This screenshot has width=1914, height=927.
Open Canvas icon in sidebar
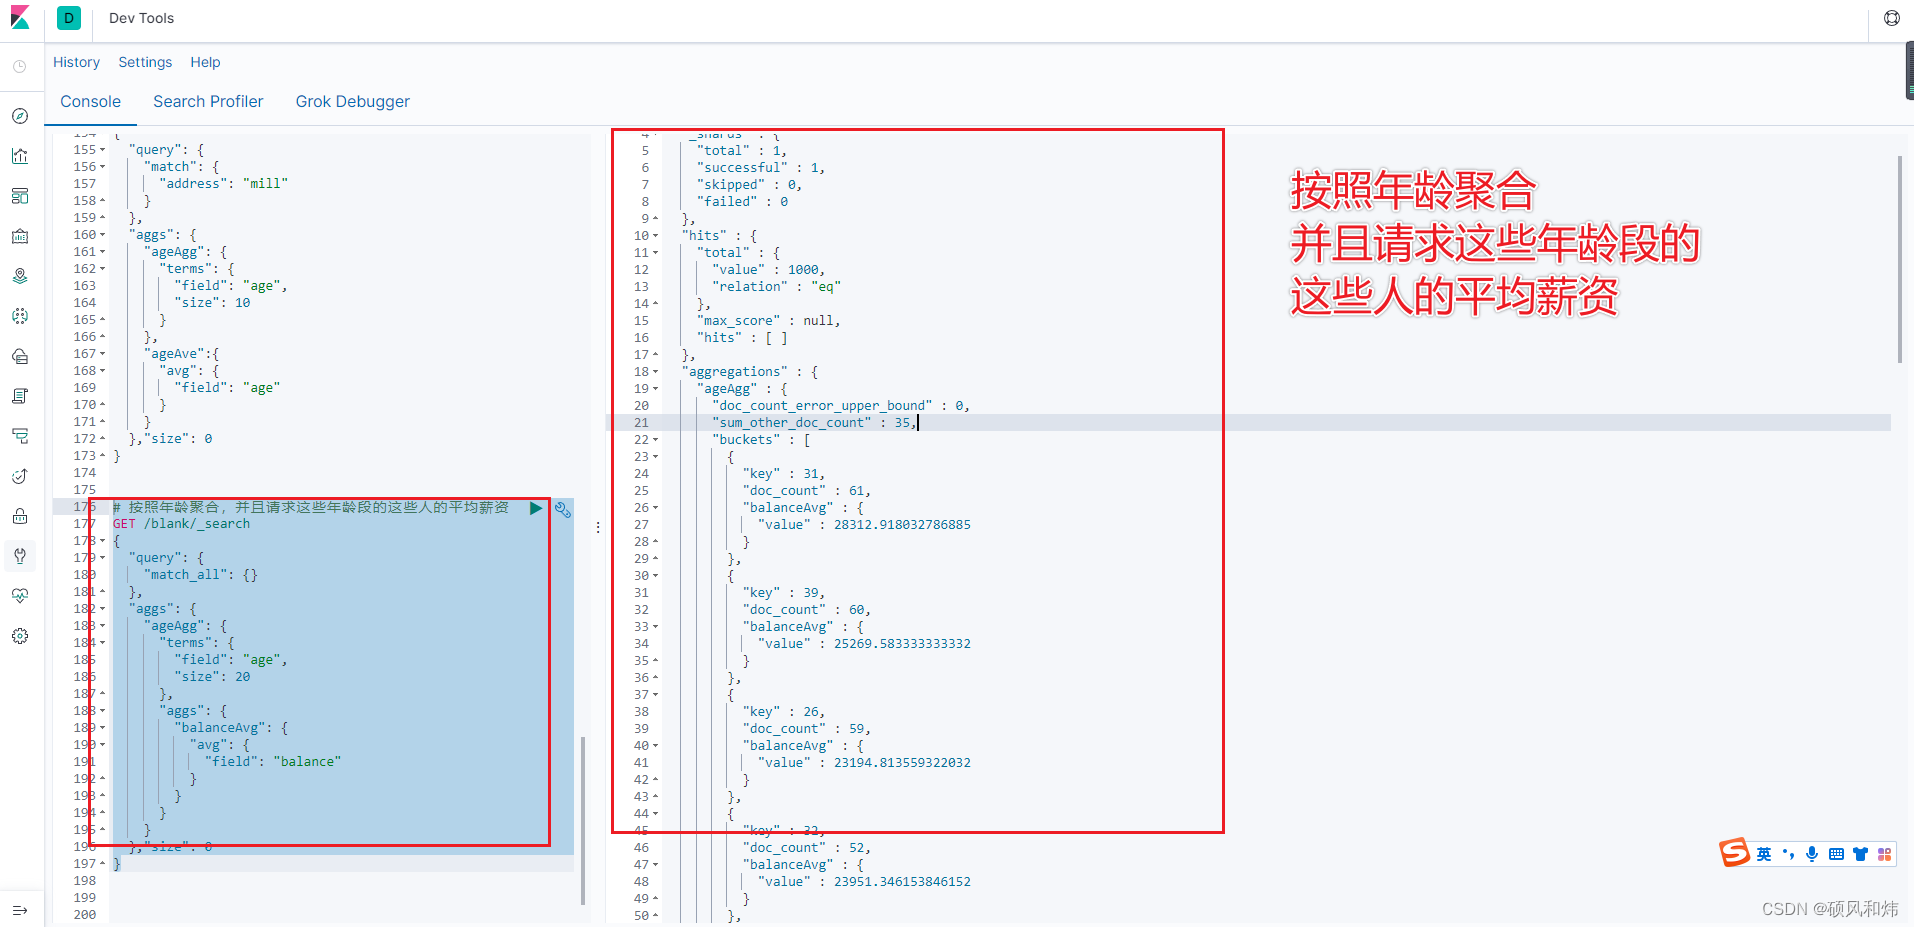pos(20,236)
